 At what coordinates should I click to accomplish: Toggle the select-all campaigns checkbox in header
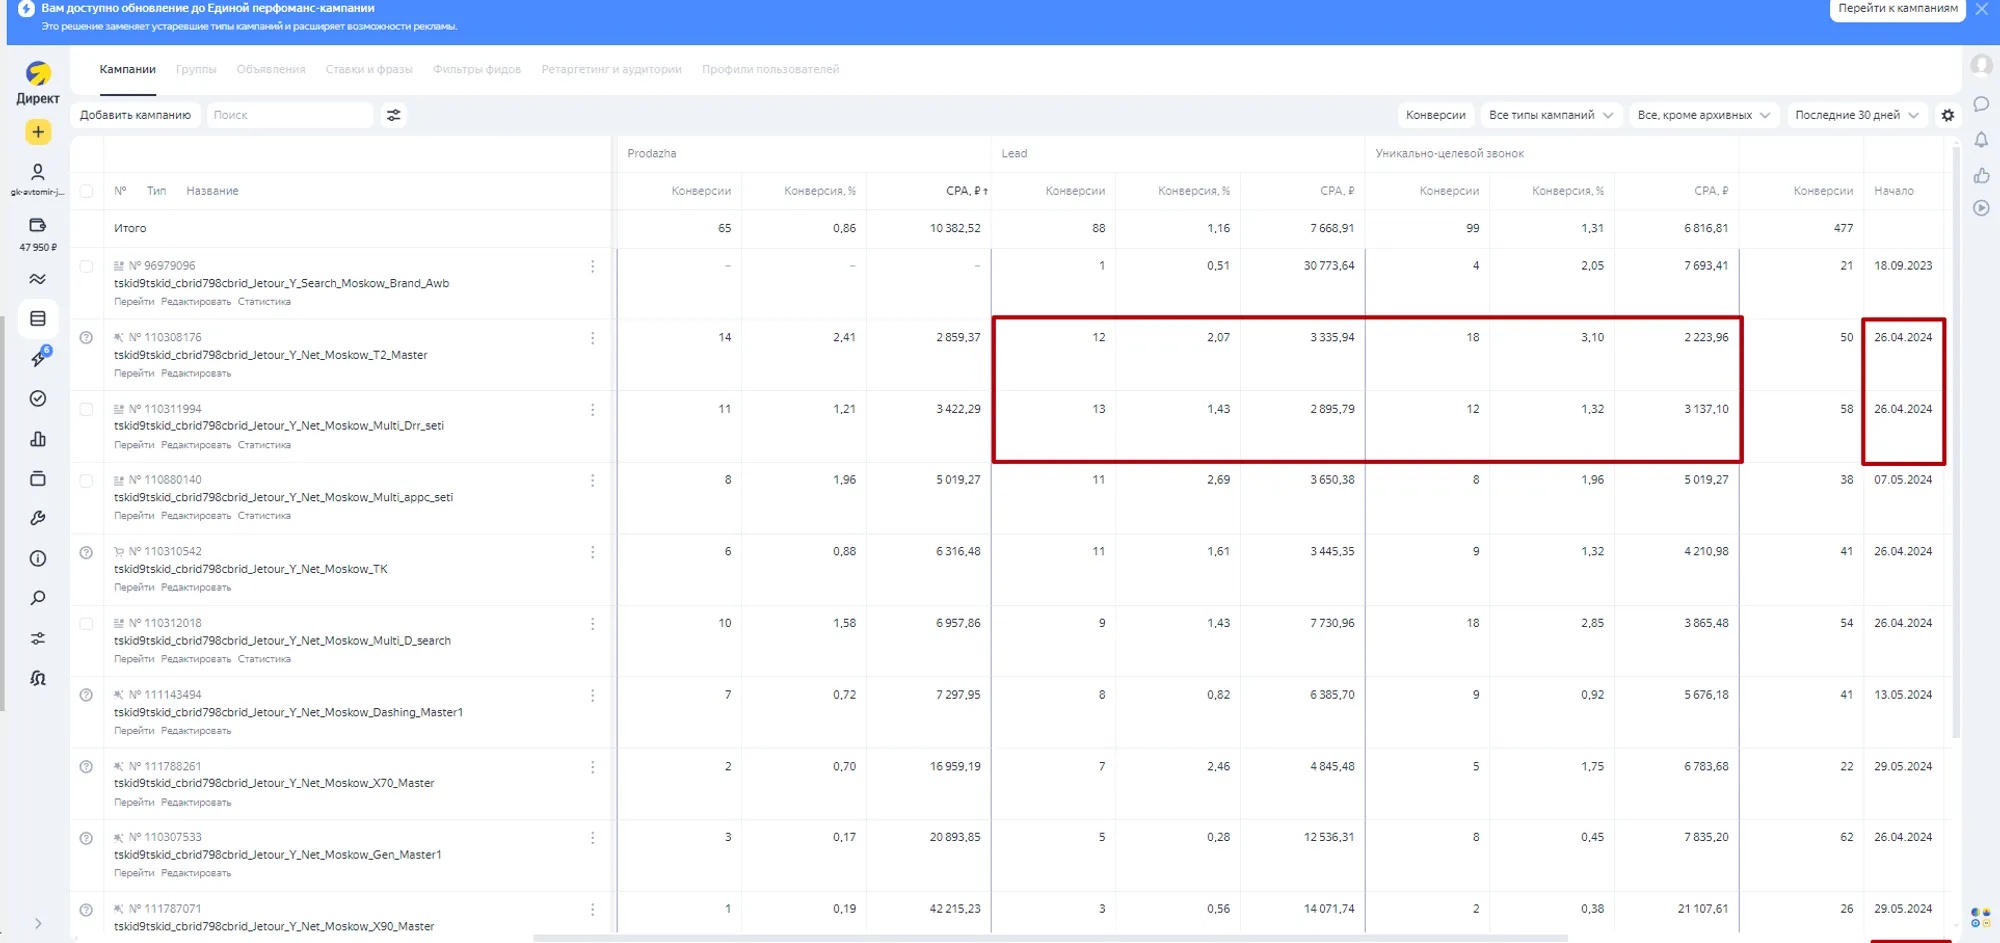tap(87, 191)
